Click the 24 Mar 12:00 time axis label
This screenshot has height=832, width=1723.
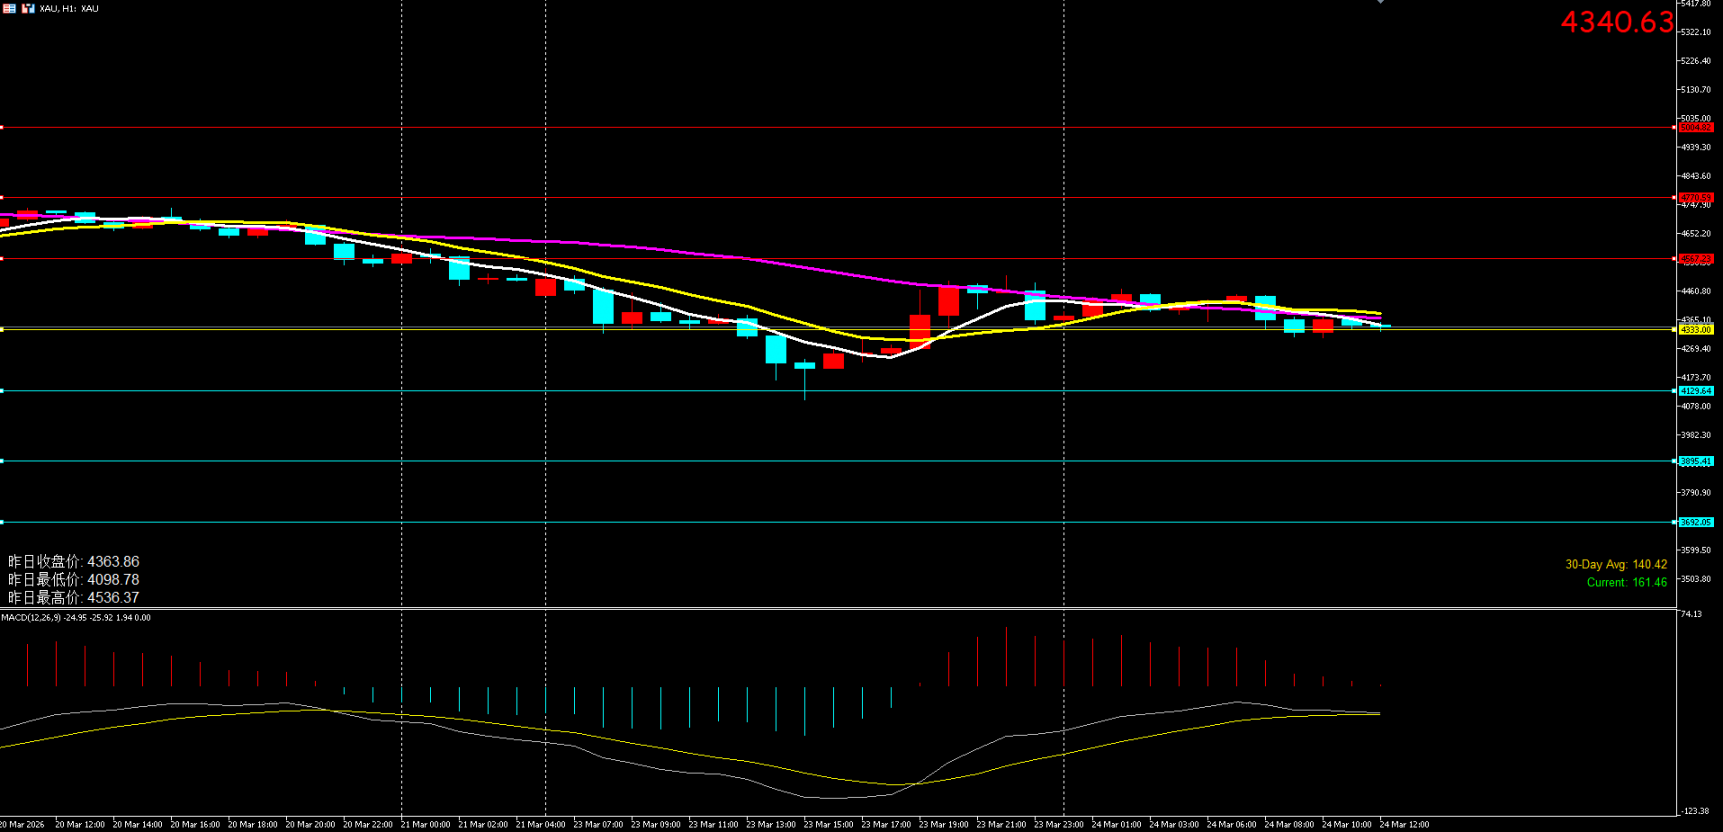click(x=1404, y=825)
